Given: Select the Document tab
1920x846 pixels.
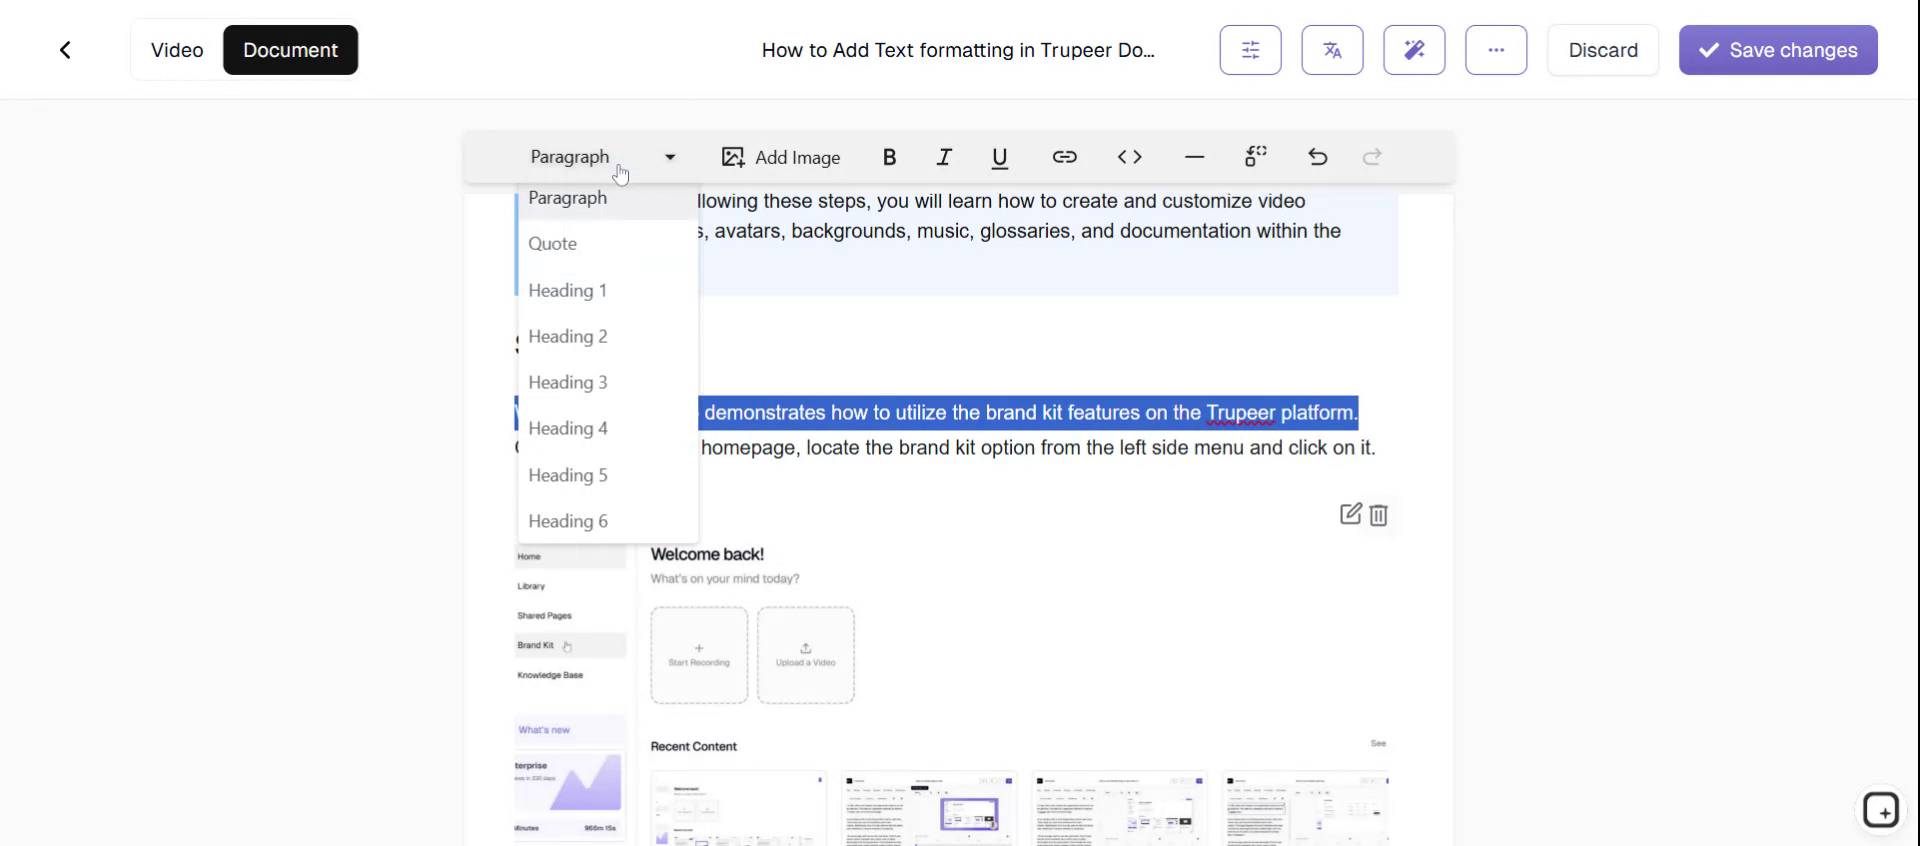Looking at the screenshot, I should coord(290,50).
